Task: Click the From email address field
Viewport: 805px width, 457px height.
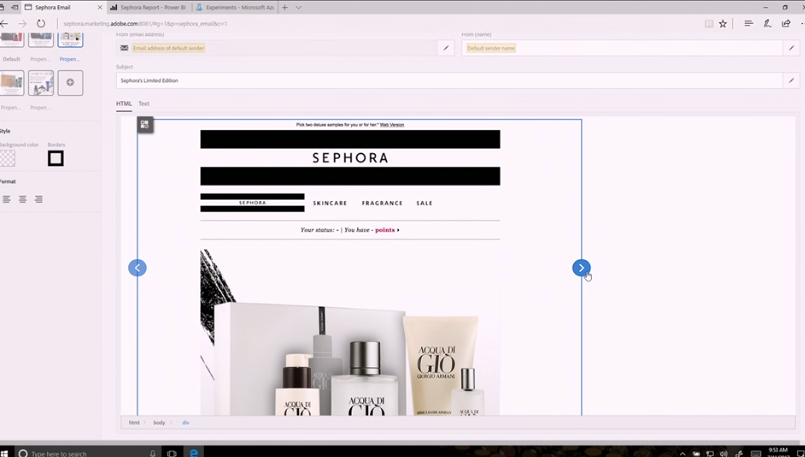Action: tap(277, 48)
